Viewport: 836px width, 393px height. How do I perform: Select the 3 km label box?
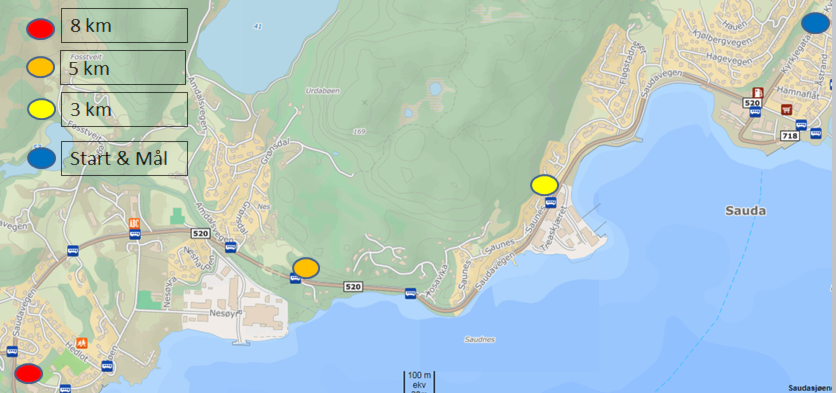pos(124,109)
